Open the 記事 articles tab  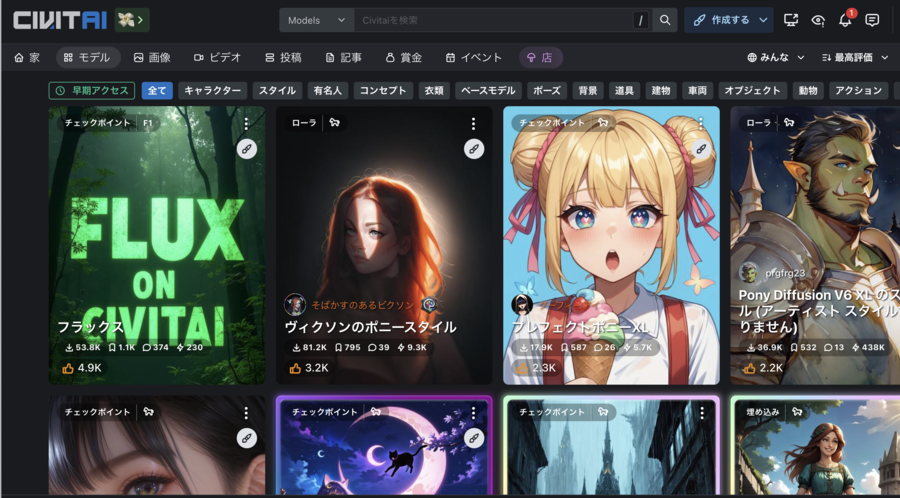point(343,57)
